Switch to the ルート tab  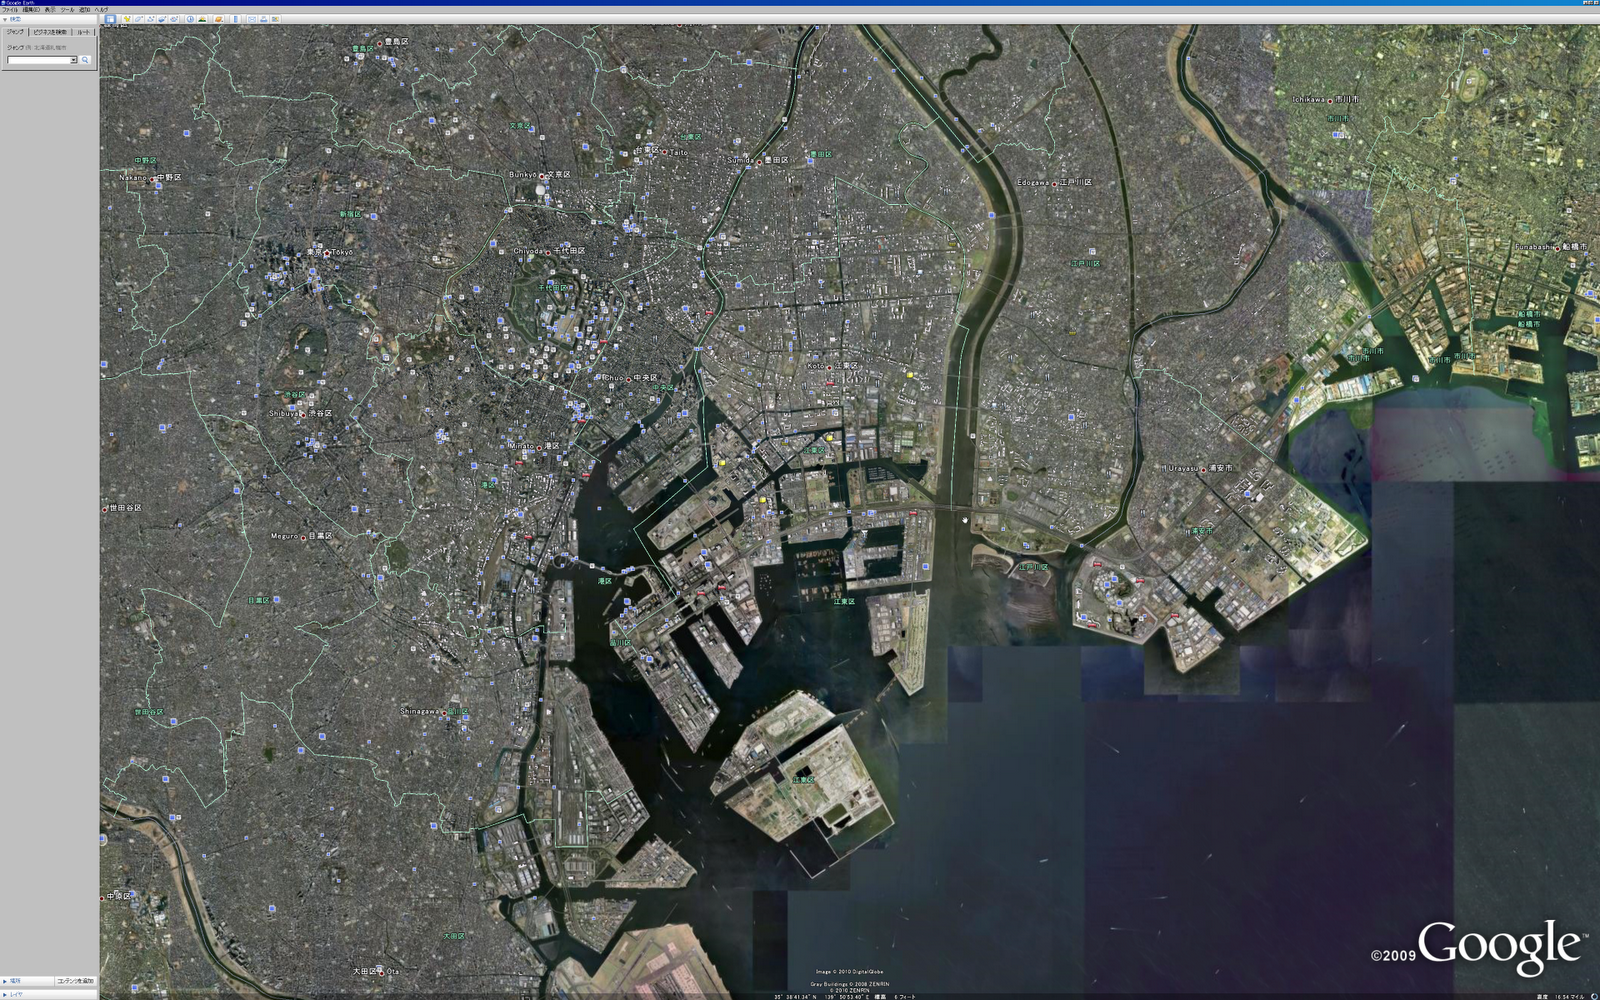(83, 32)
